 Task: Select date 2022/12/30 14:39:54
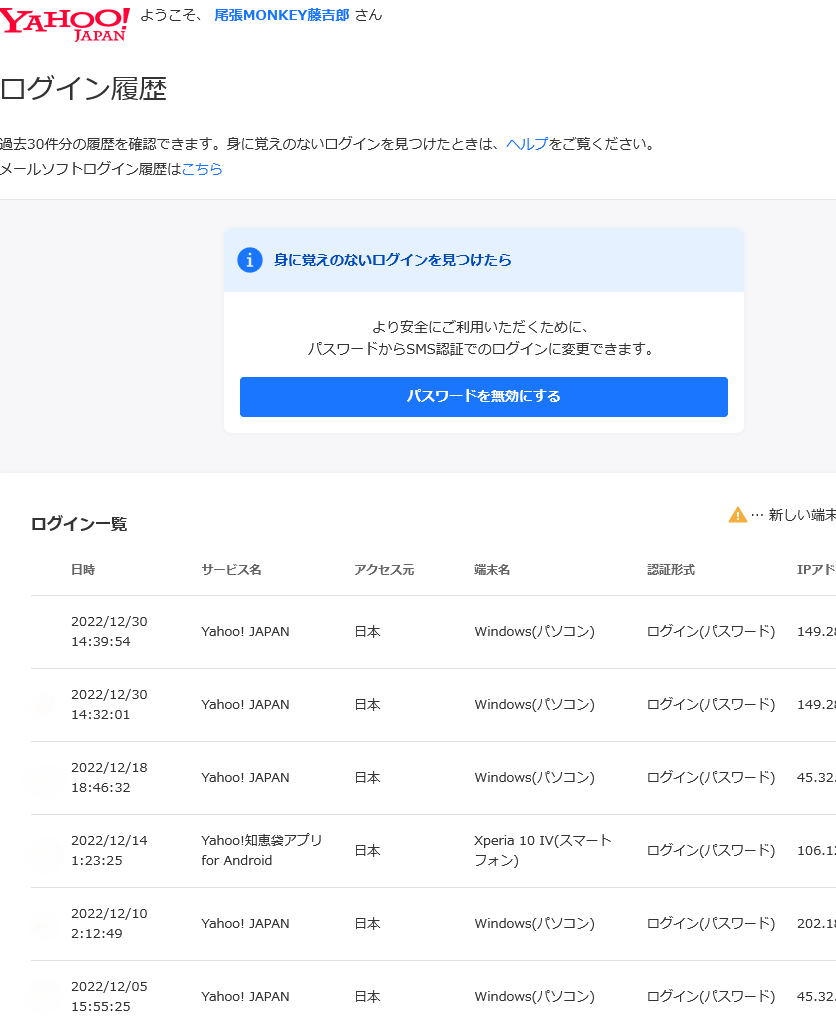(x=109, y=631)
